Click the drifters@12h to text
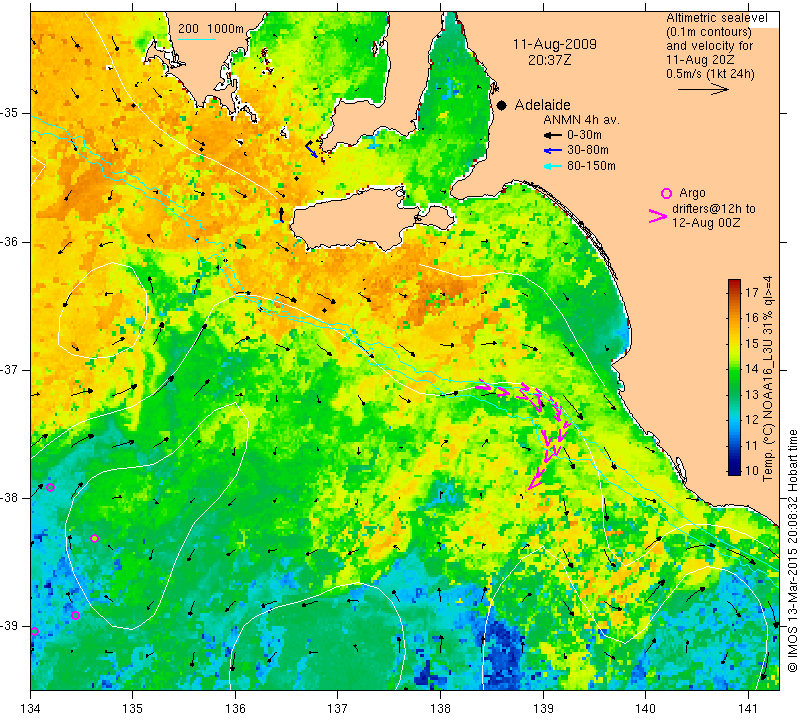This screenshot has height=720, width=800. pos(714,209)
